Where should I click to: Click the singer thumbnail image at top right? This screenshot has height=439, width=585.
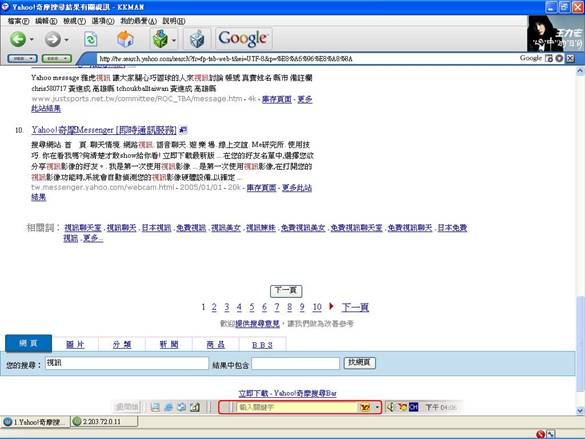pos(555,34)
